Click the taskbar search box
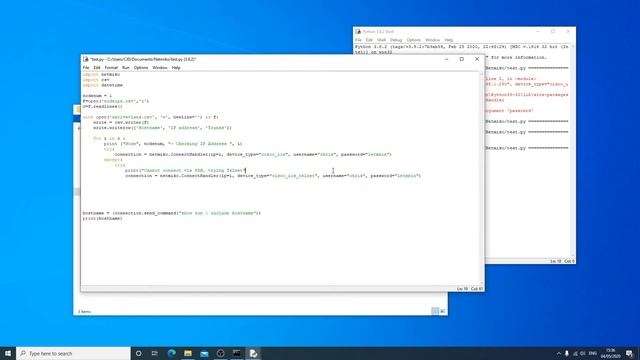The height and width of the screenshot is (360, 640). click(73, 353)
